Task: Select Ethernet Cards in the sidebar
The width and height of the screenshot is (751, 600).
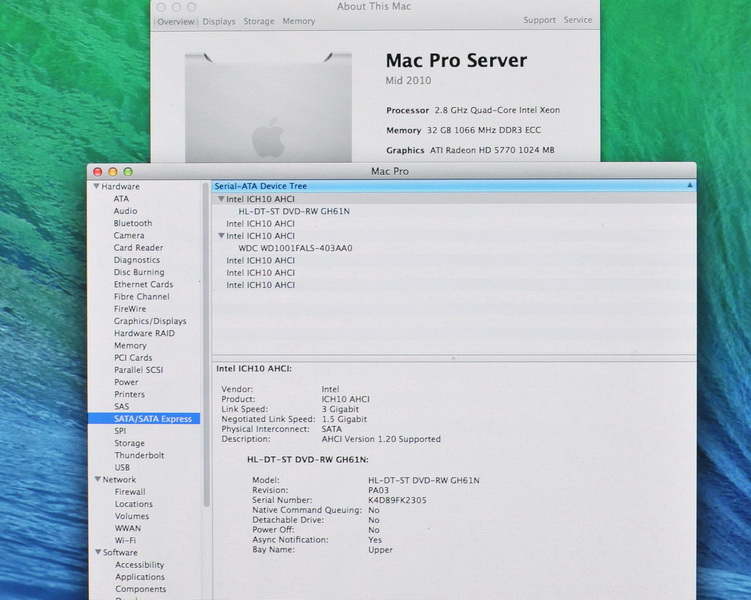Action: point(143,284)
